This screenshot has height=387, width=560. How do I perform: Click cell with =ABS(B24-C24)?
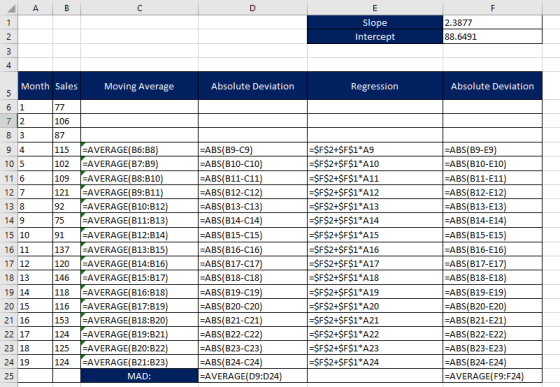(x=252, y=362)
